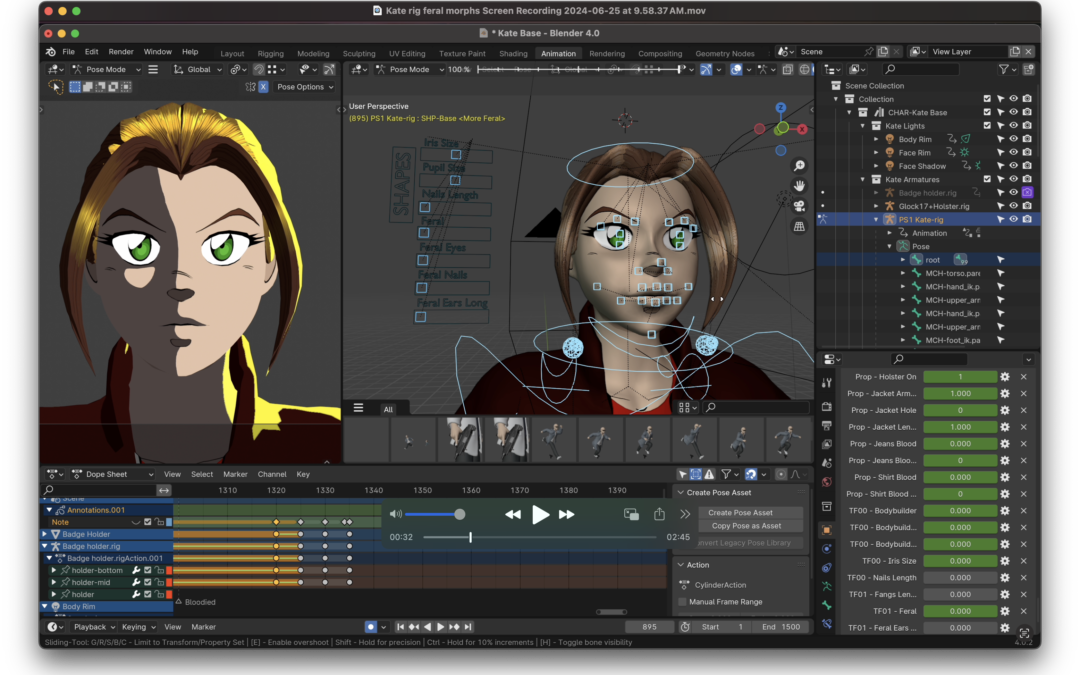This screenshot has width=1080, height=675.
Task: Uncheck the Kate Lights collection checkbox
Action: coord(987,126)
